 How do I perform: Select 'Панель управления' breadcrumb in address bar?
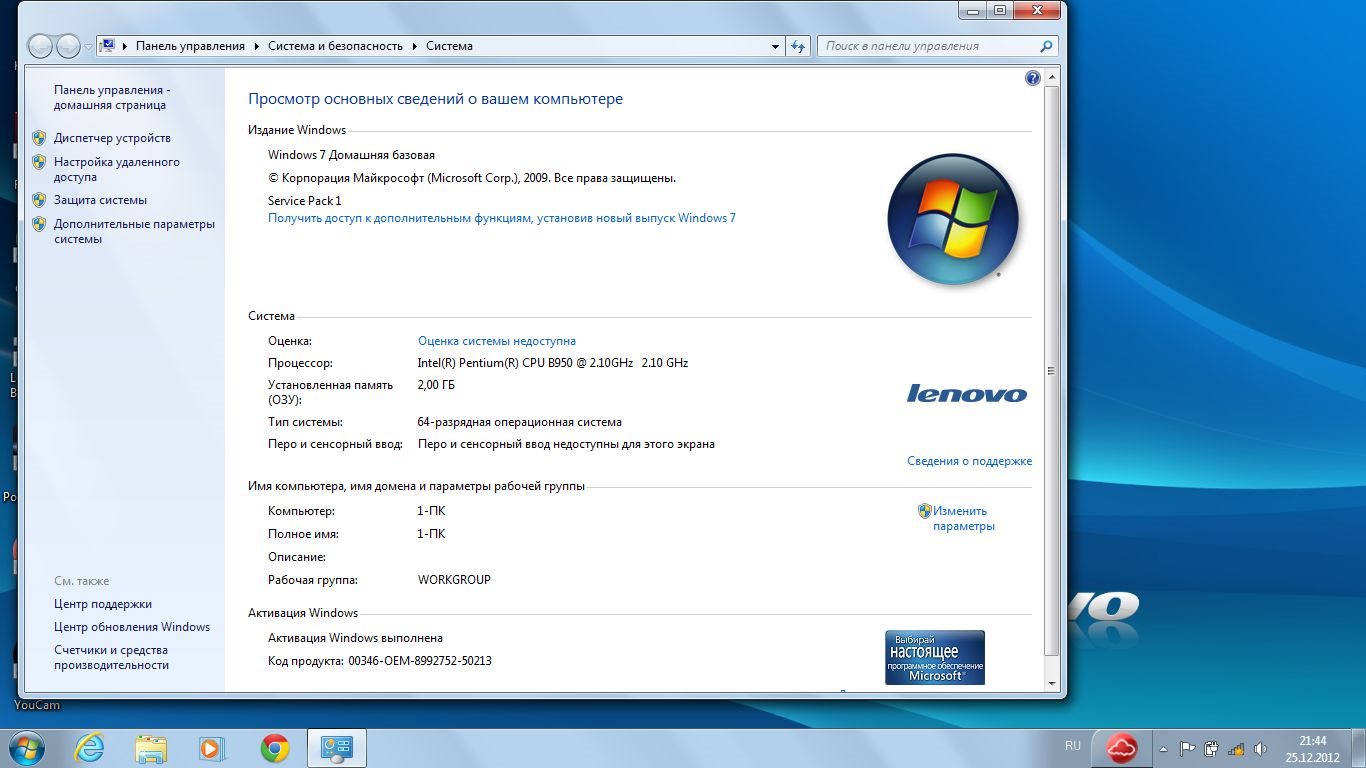coord(190,46)
